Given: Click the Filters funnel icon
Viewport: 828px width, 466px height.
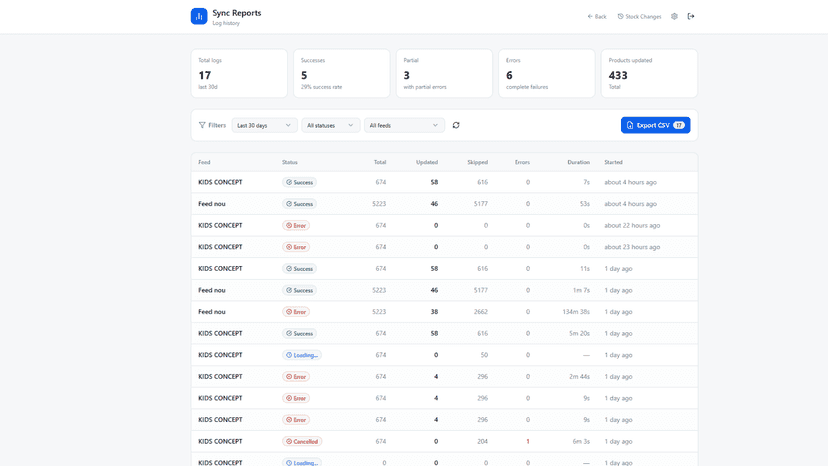Looking at the screenshot, I should [x=202, y=125].
